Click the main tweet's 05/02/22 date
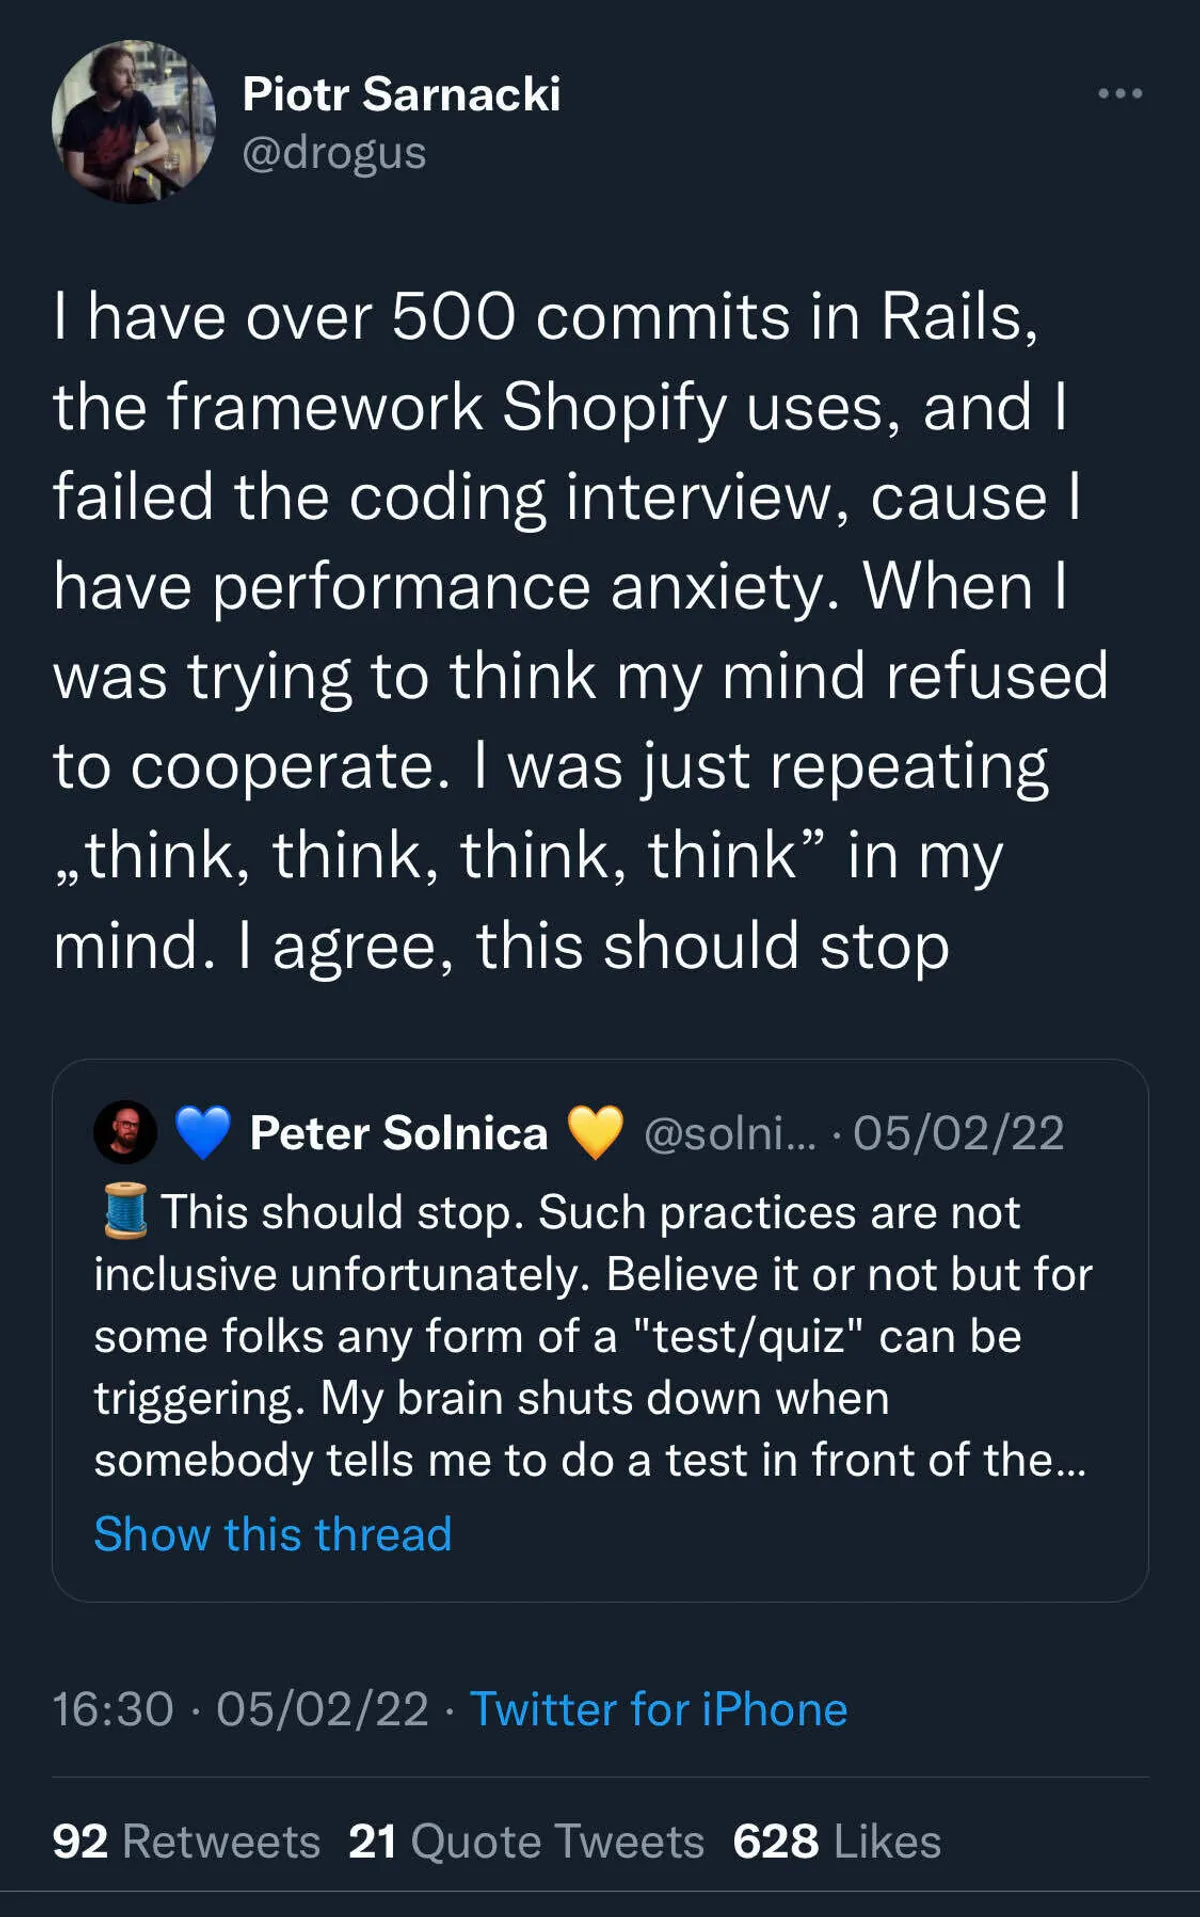Viewport: 1200px width, 1917px height. click(322, 1709)
